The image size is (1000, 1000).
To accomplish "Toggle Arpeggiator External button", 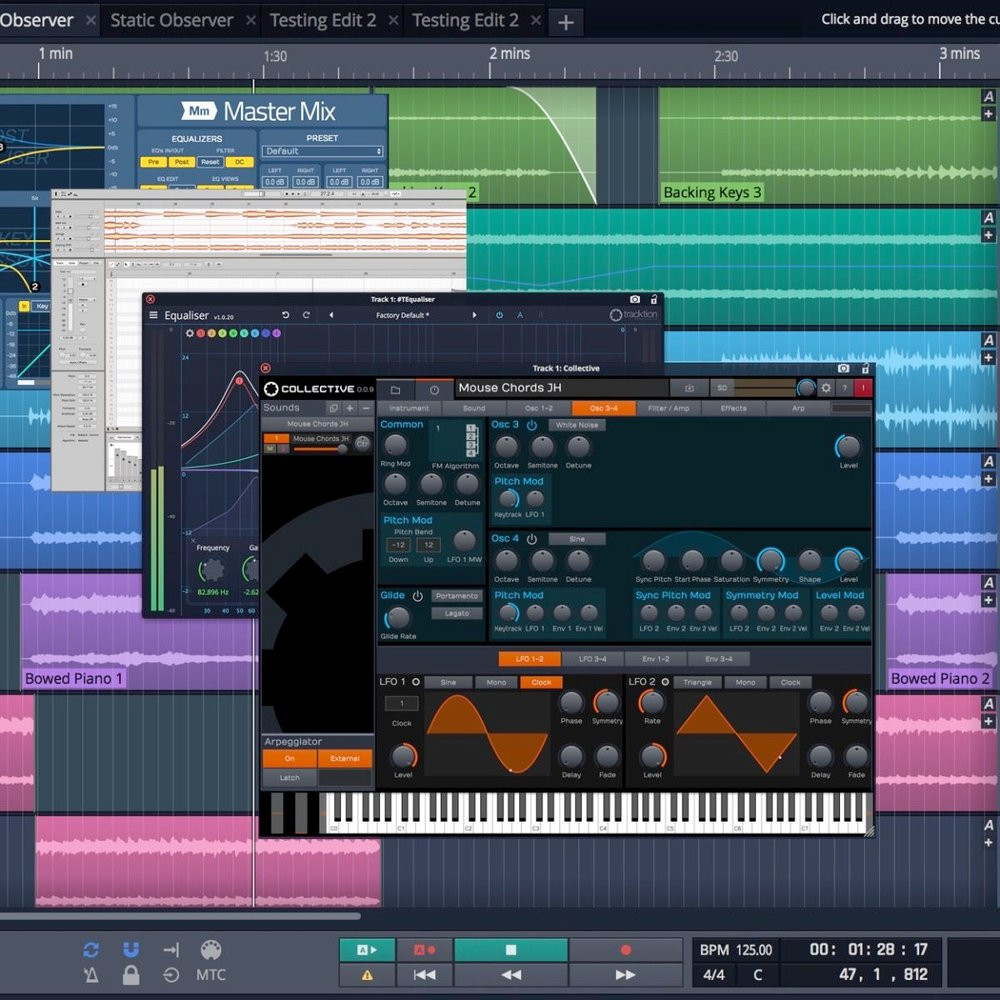I will tap(345, 758).
